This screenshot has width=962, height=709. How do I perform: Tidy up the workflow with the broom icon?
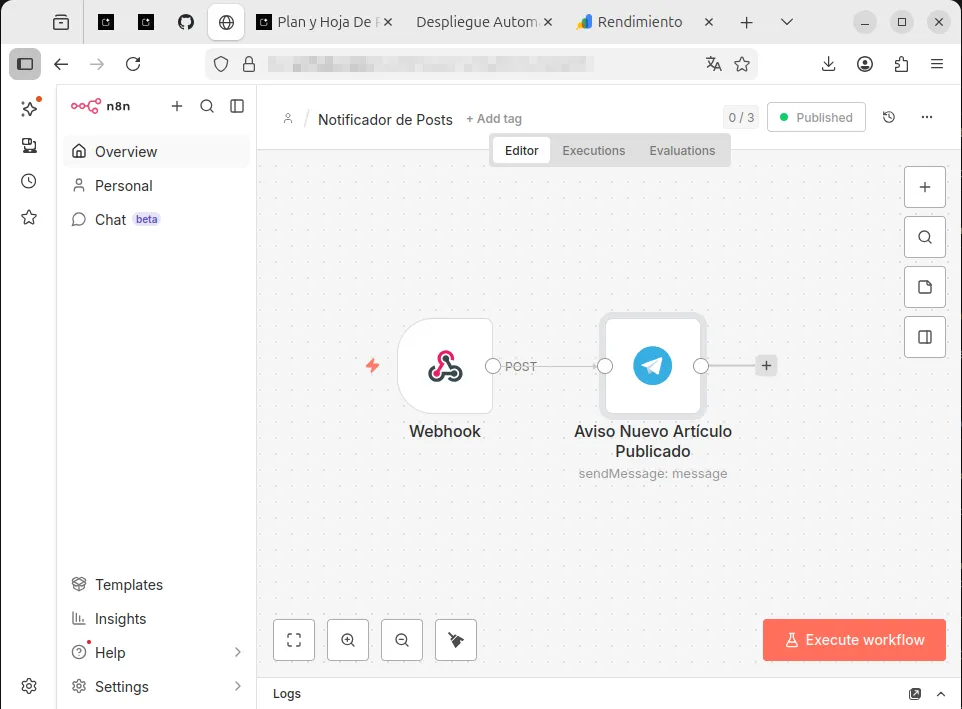[x=456, y=640]
